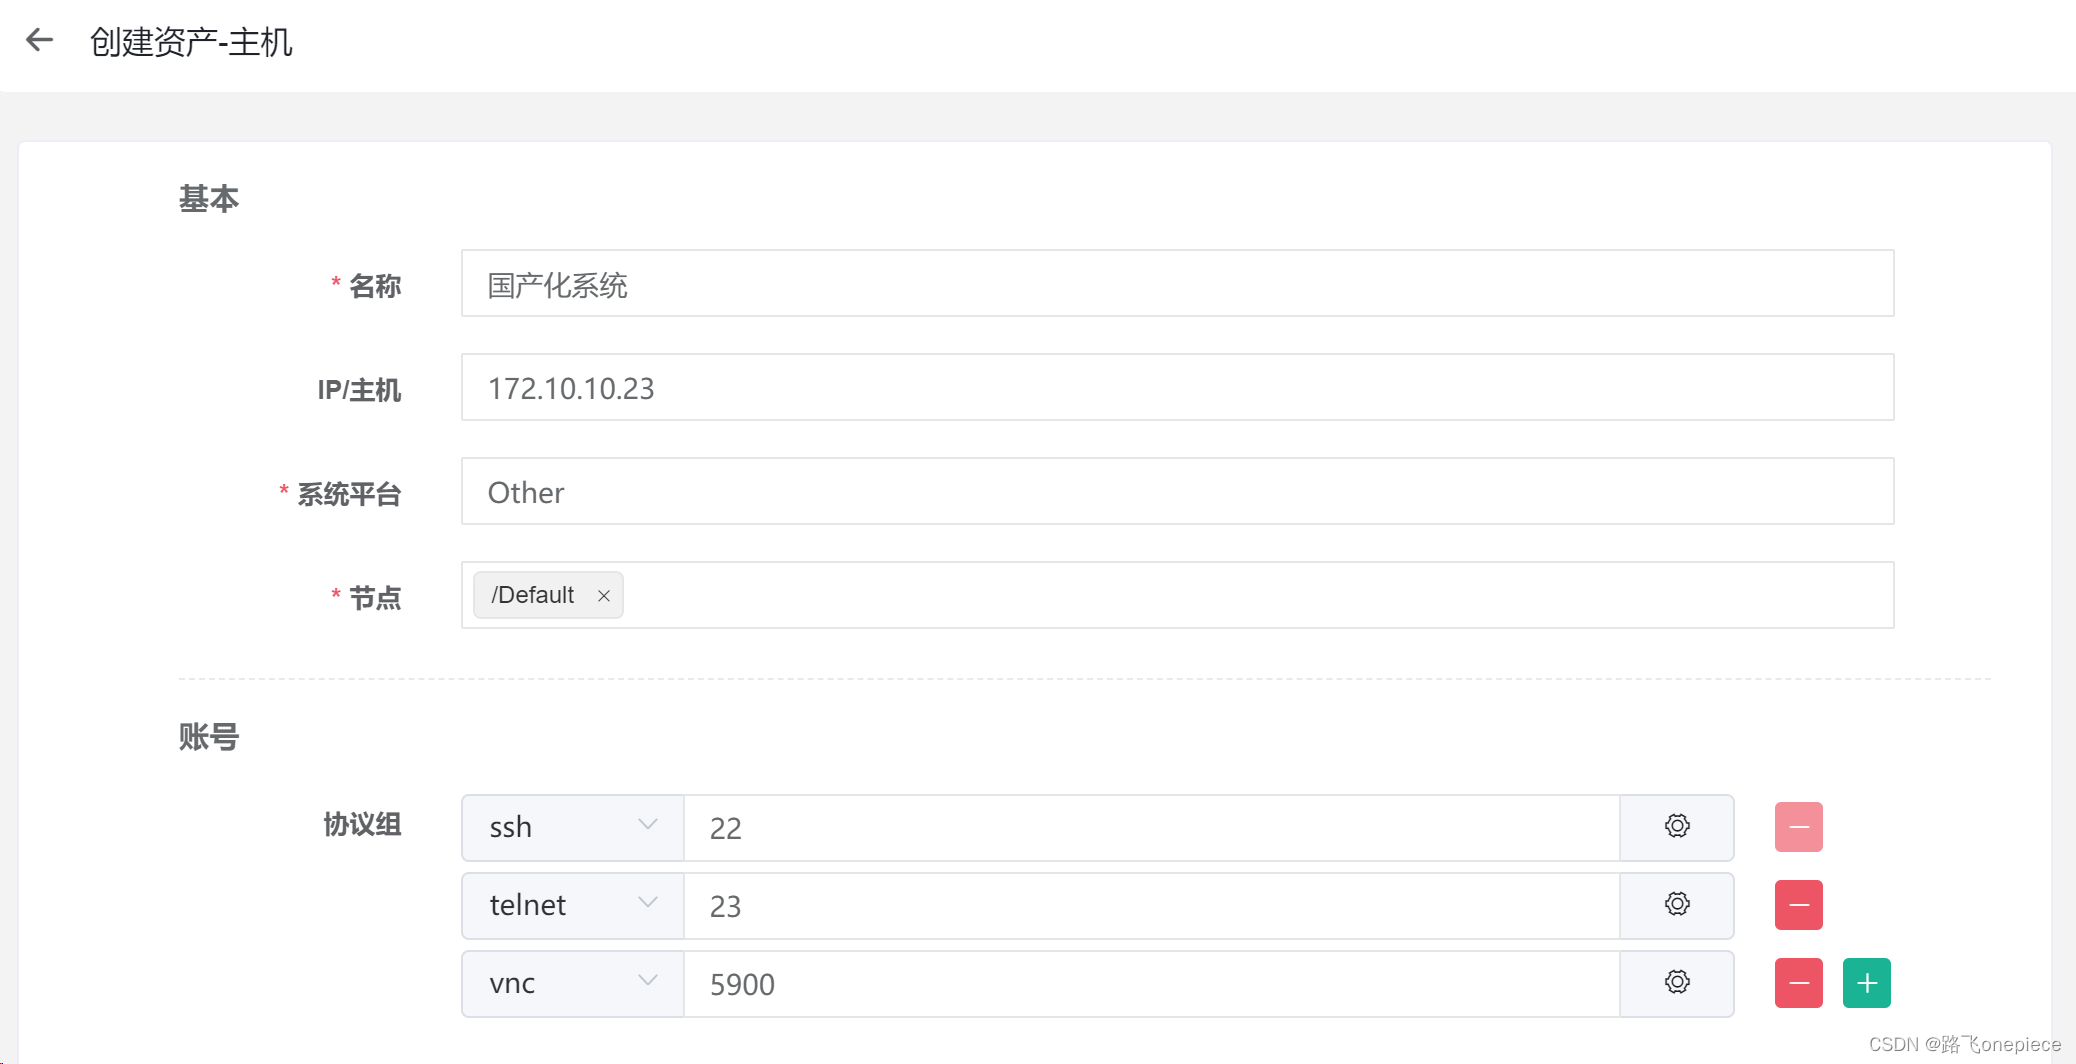The width and height of the screenshot is (2076, 1064).
Task: Expand the telnet protocol dropdown
Action: [572, 905]
